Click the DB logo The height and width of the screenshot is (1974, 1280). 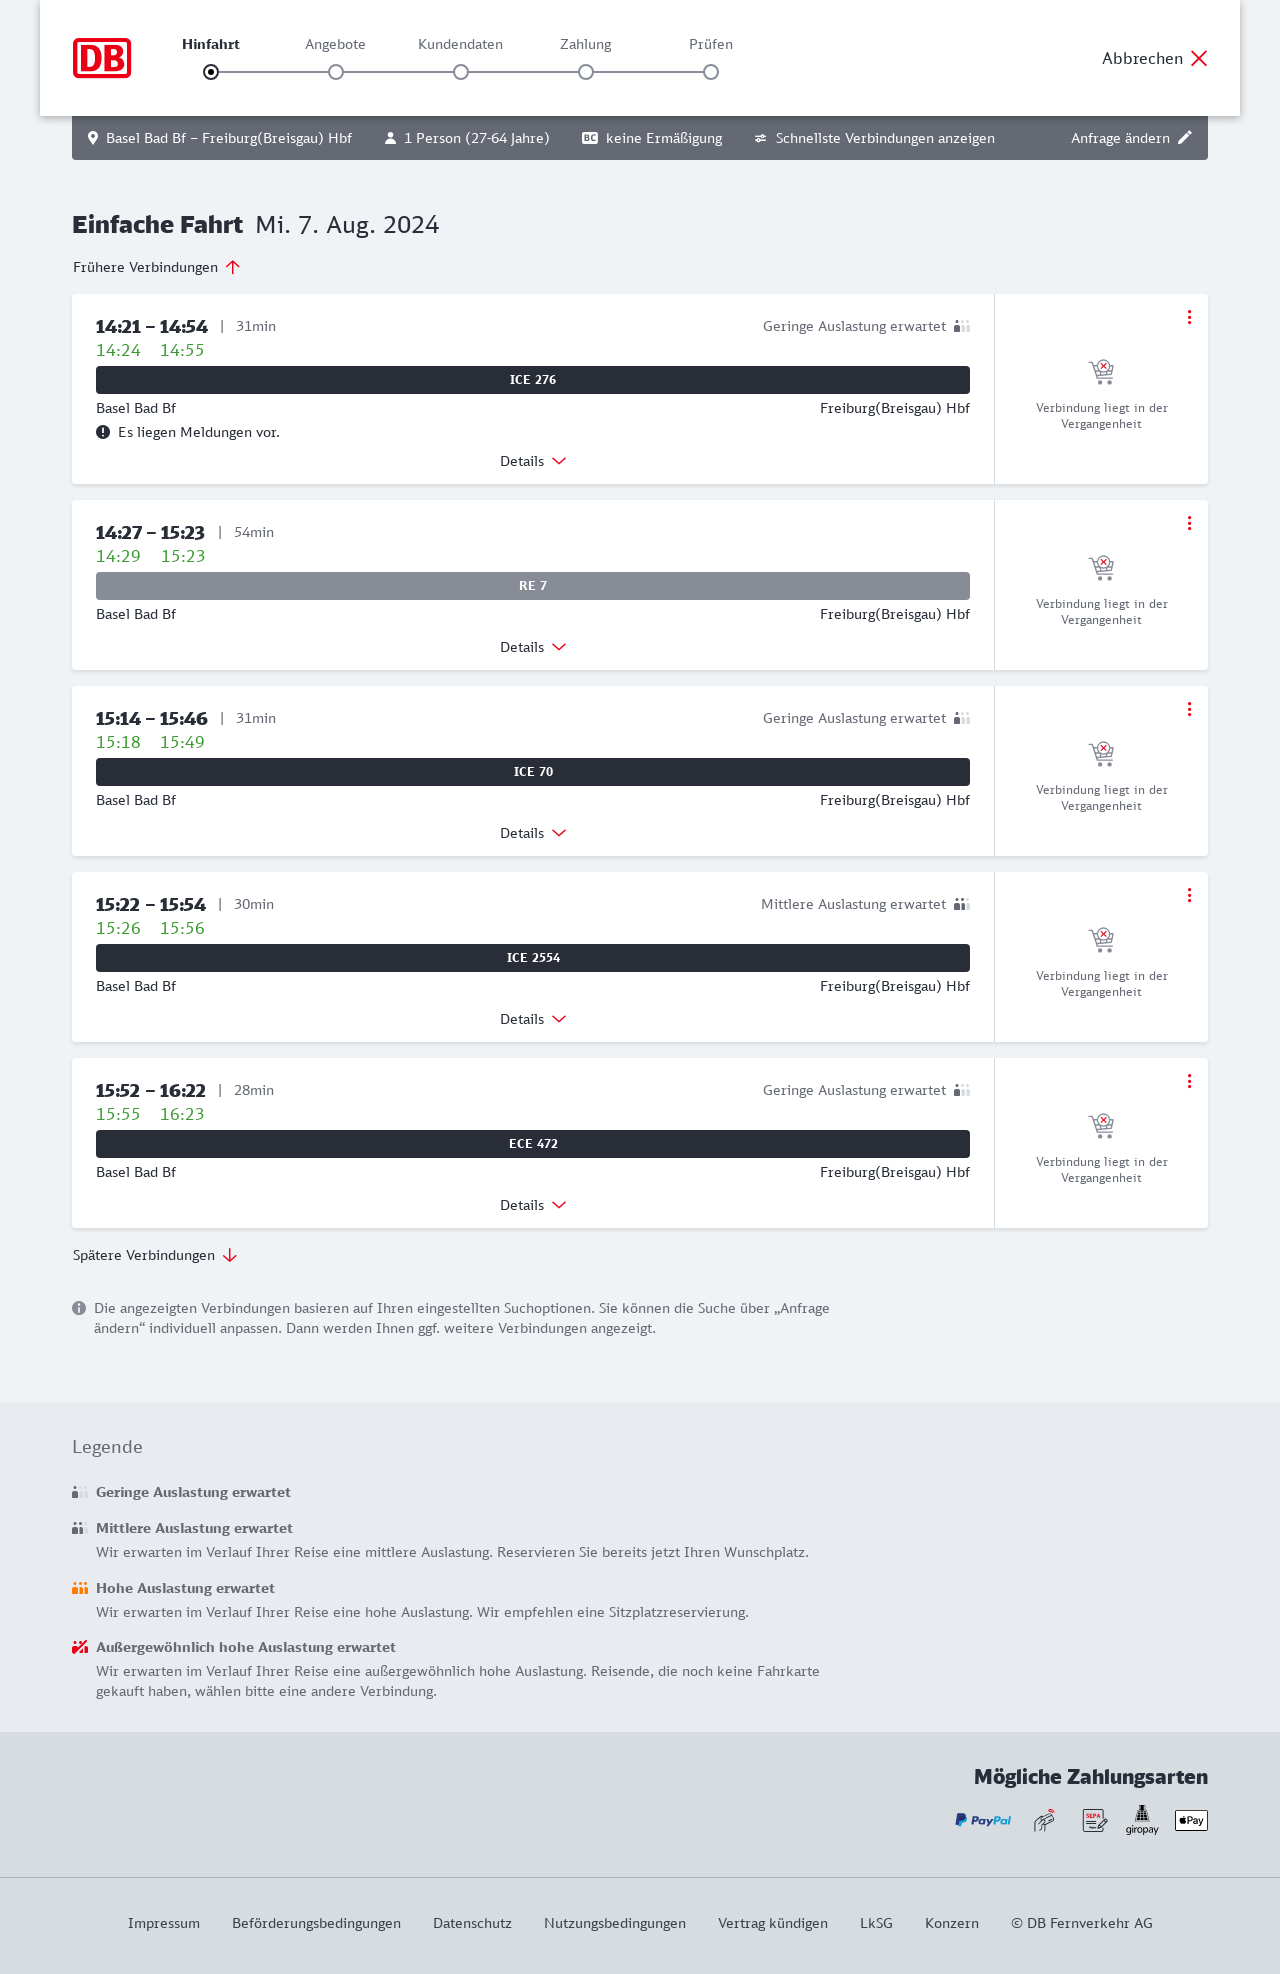[x=102, y=58]
